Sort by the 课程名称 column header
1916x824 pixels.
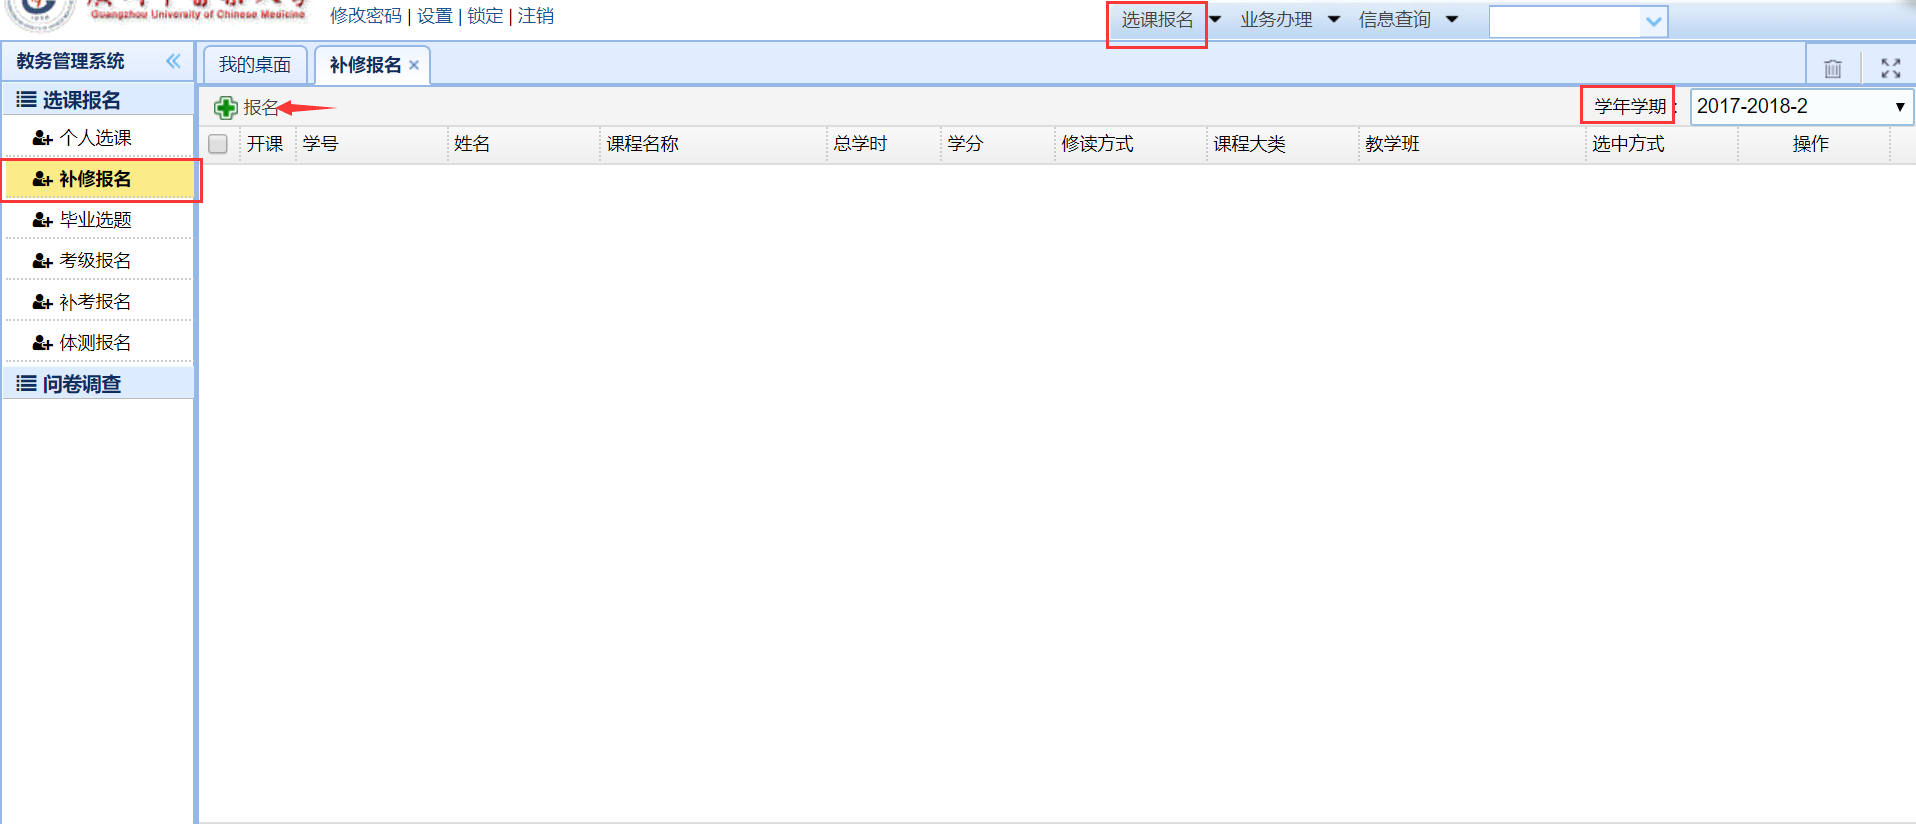[642, 144]
